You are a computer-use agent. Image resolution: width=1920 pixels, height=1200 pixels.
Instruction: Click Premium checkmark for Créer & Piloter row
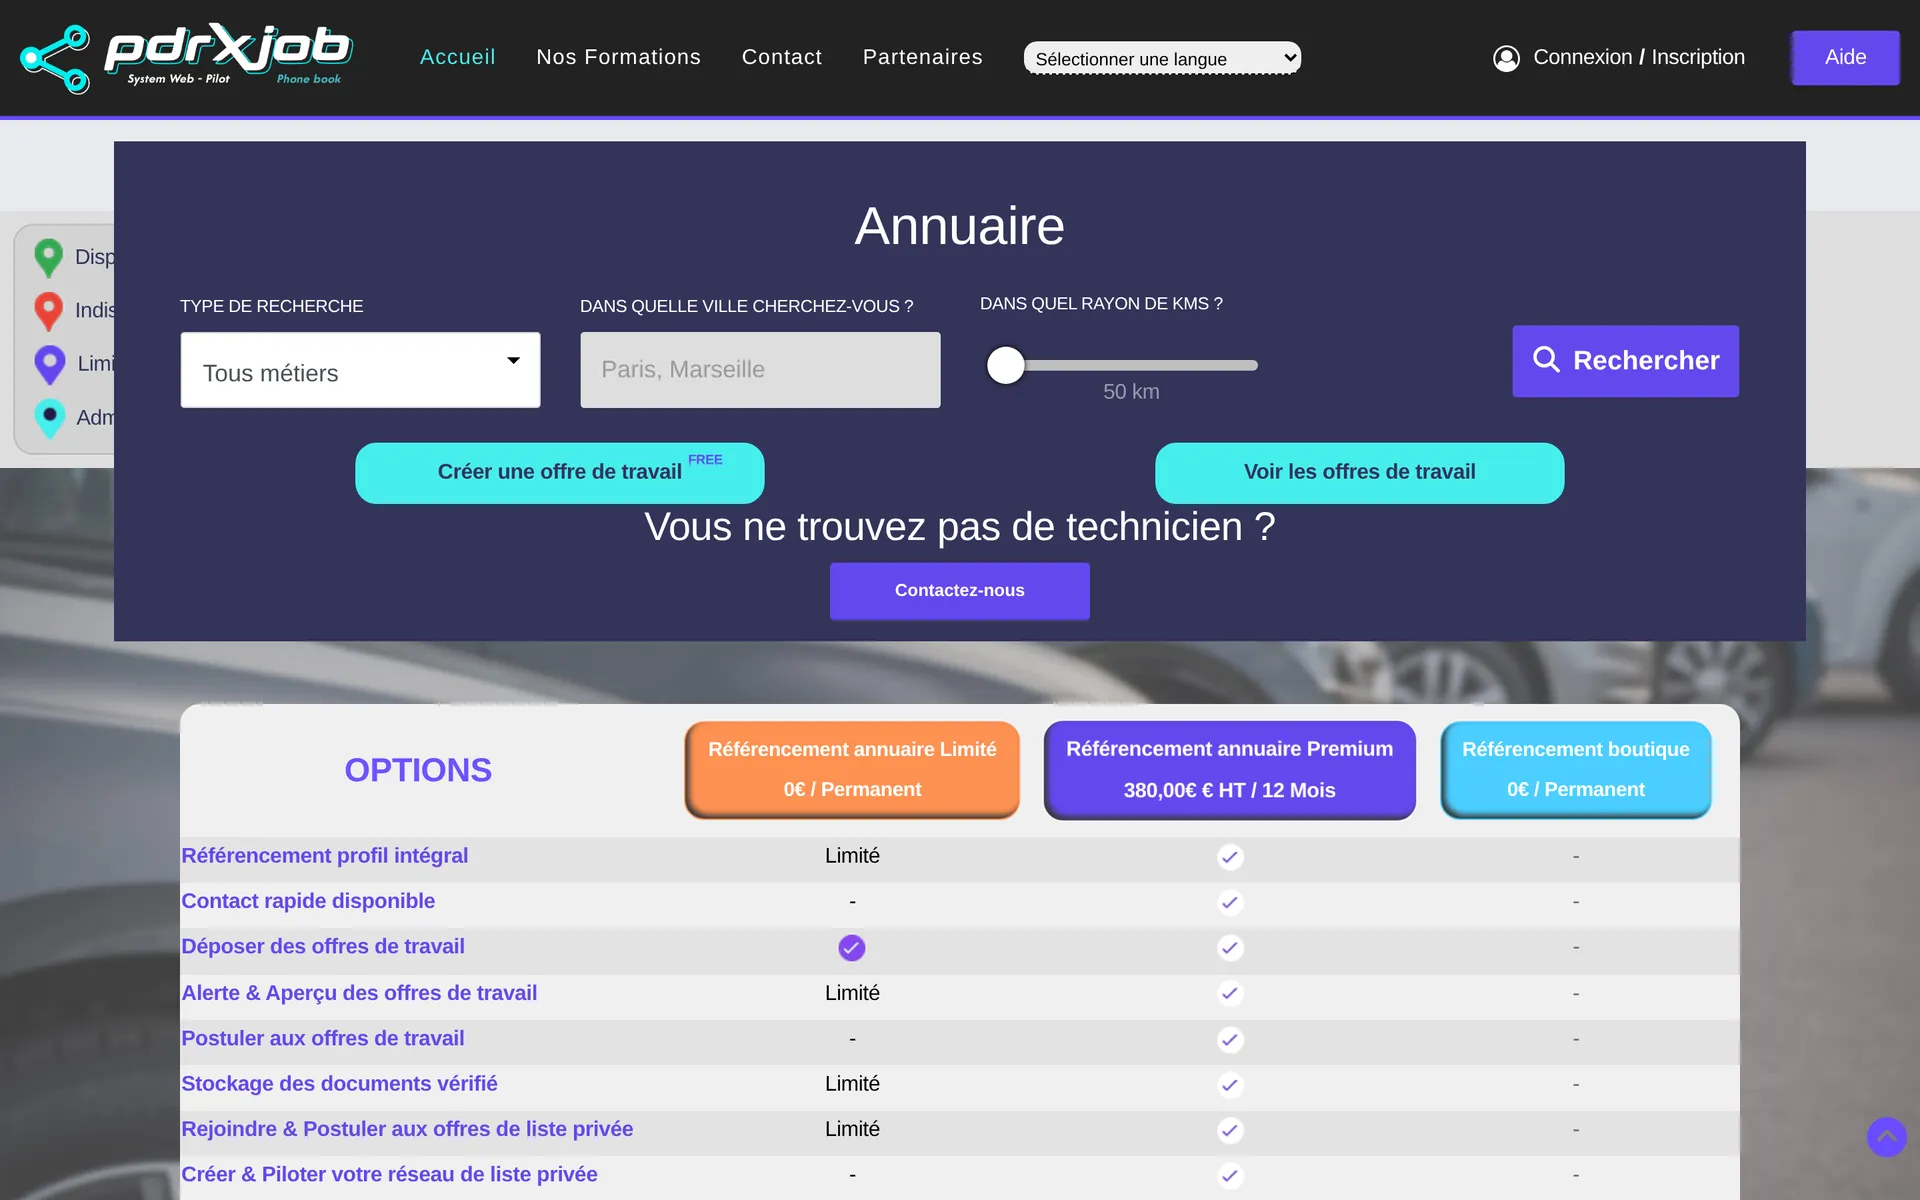tap(1230, 1176)
